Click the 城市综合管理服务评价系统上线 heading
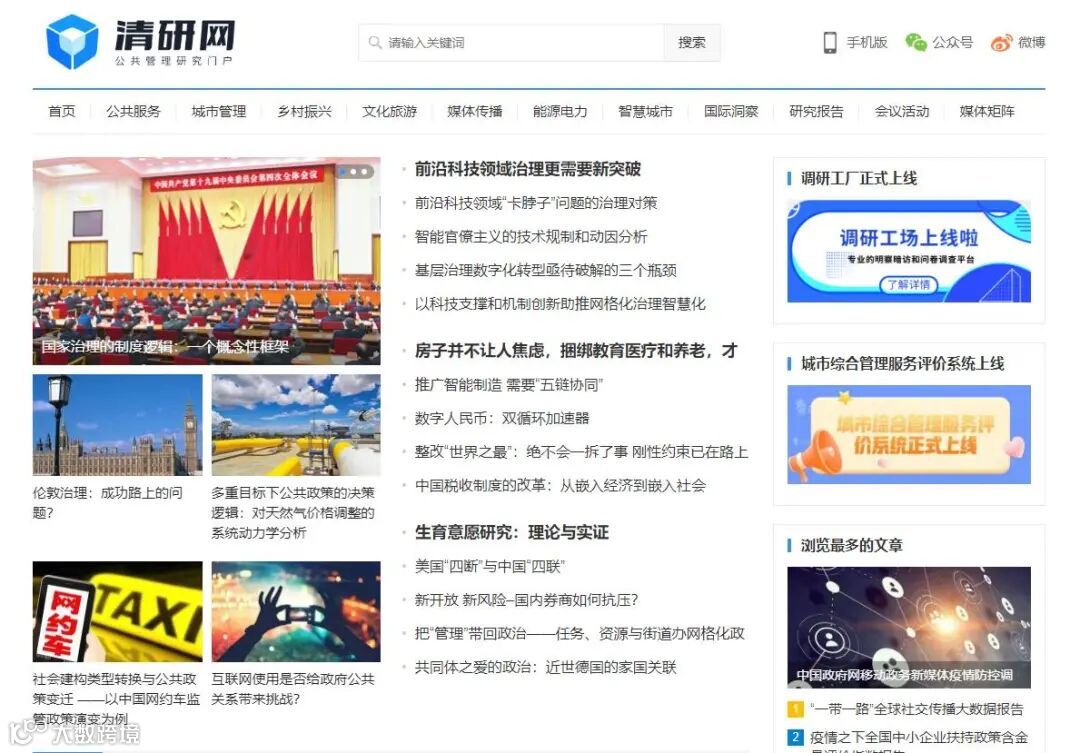1080x753 pixels. point(902,364)
